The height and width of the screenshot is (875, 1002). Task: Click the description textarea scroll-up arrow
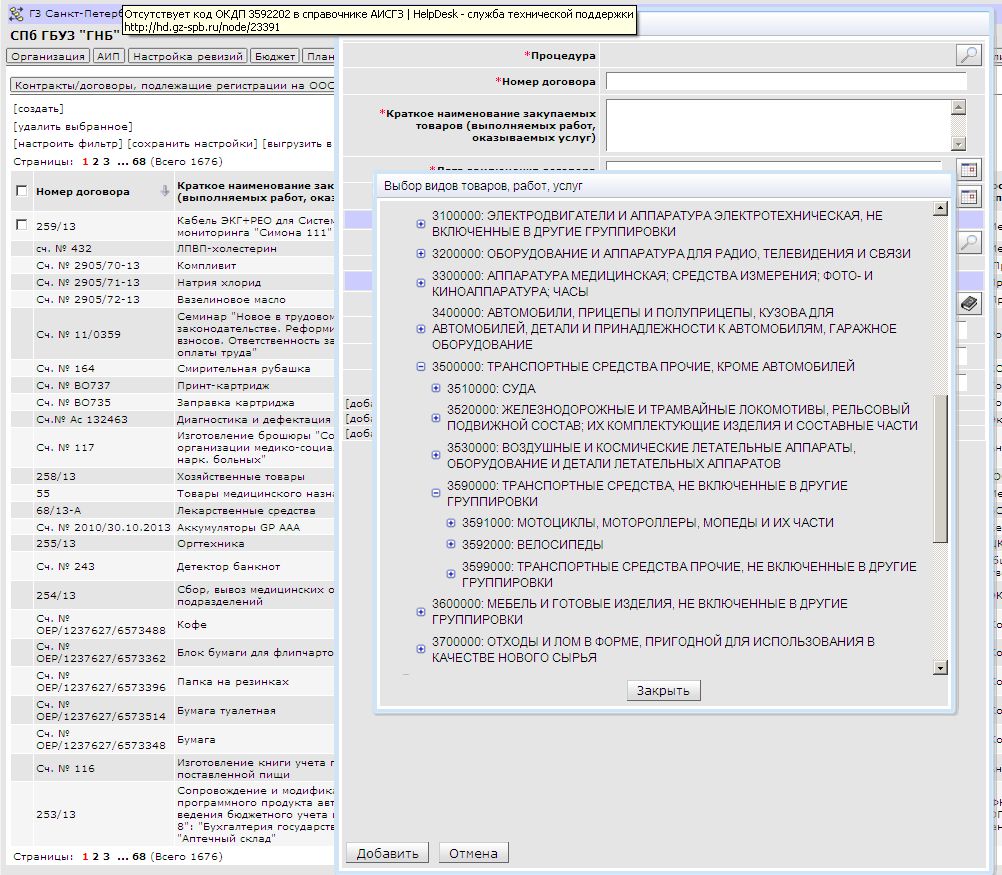[x=958, y=107]
